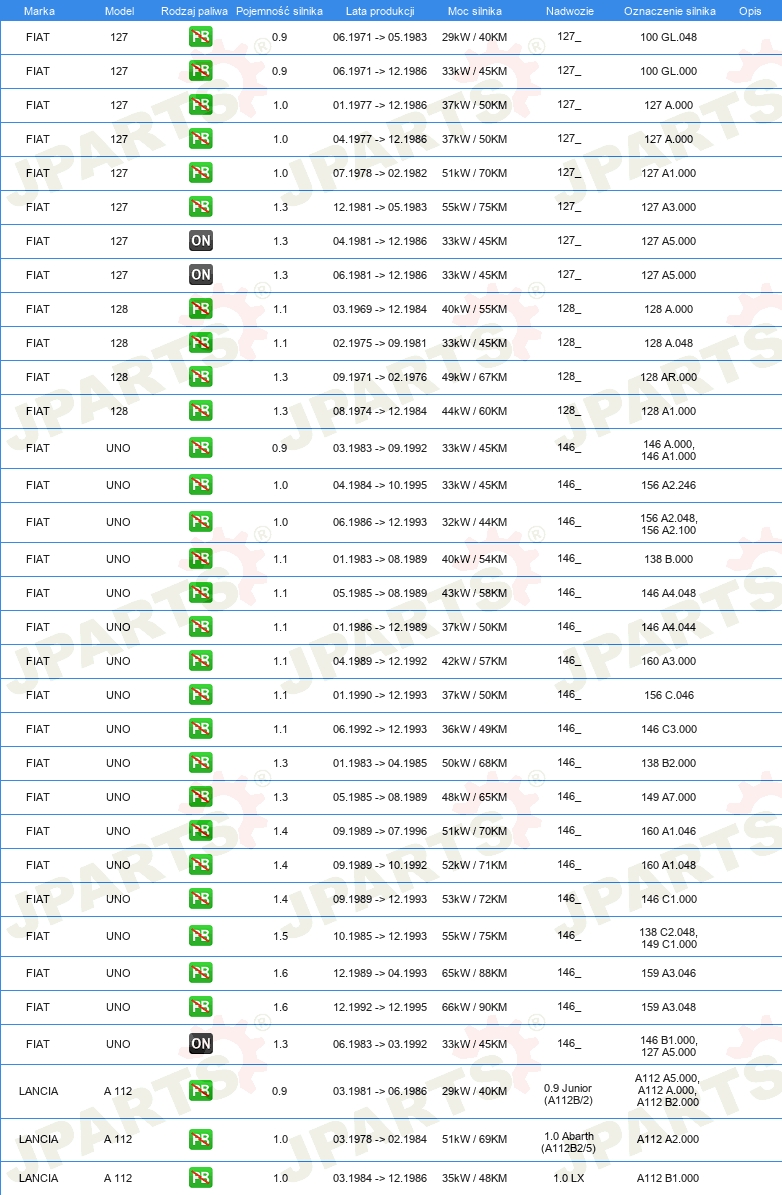Click the 35kW / 48KM power value
Viewport: 782px width, 1195px height.
(x=474, y=1177)
